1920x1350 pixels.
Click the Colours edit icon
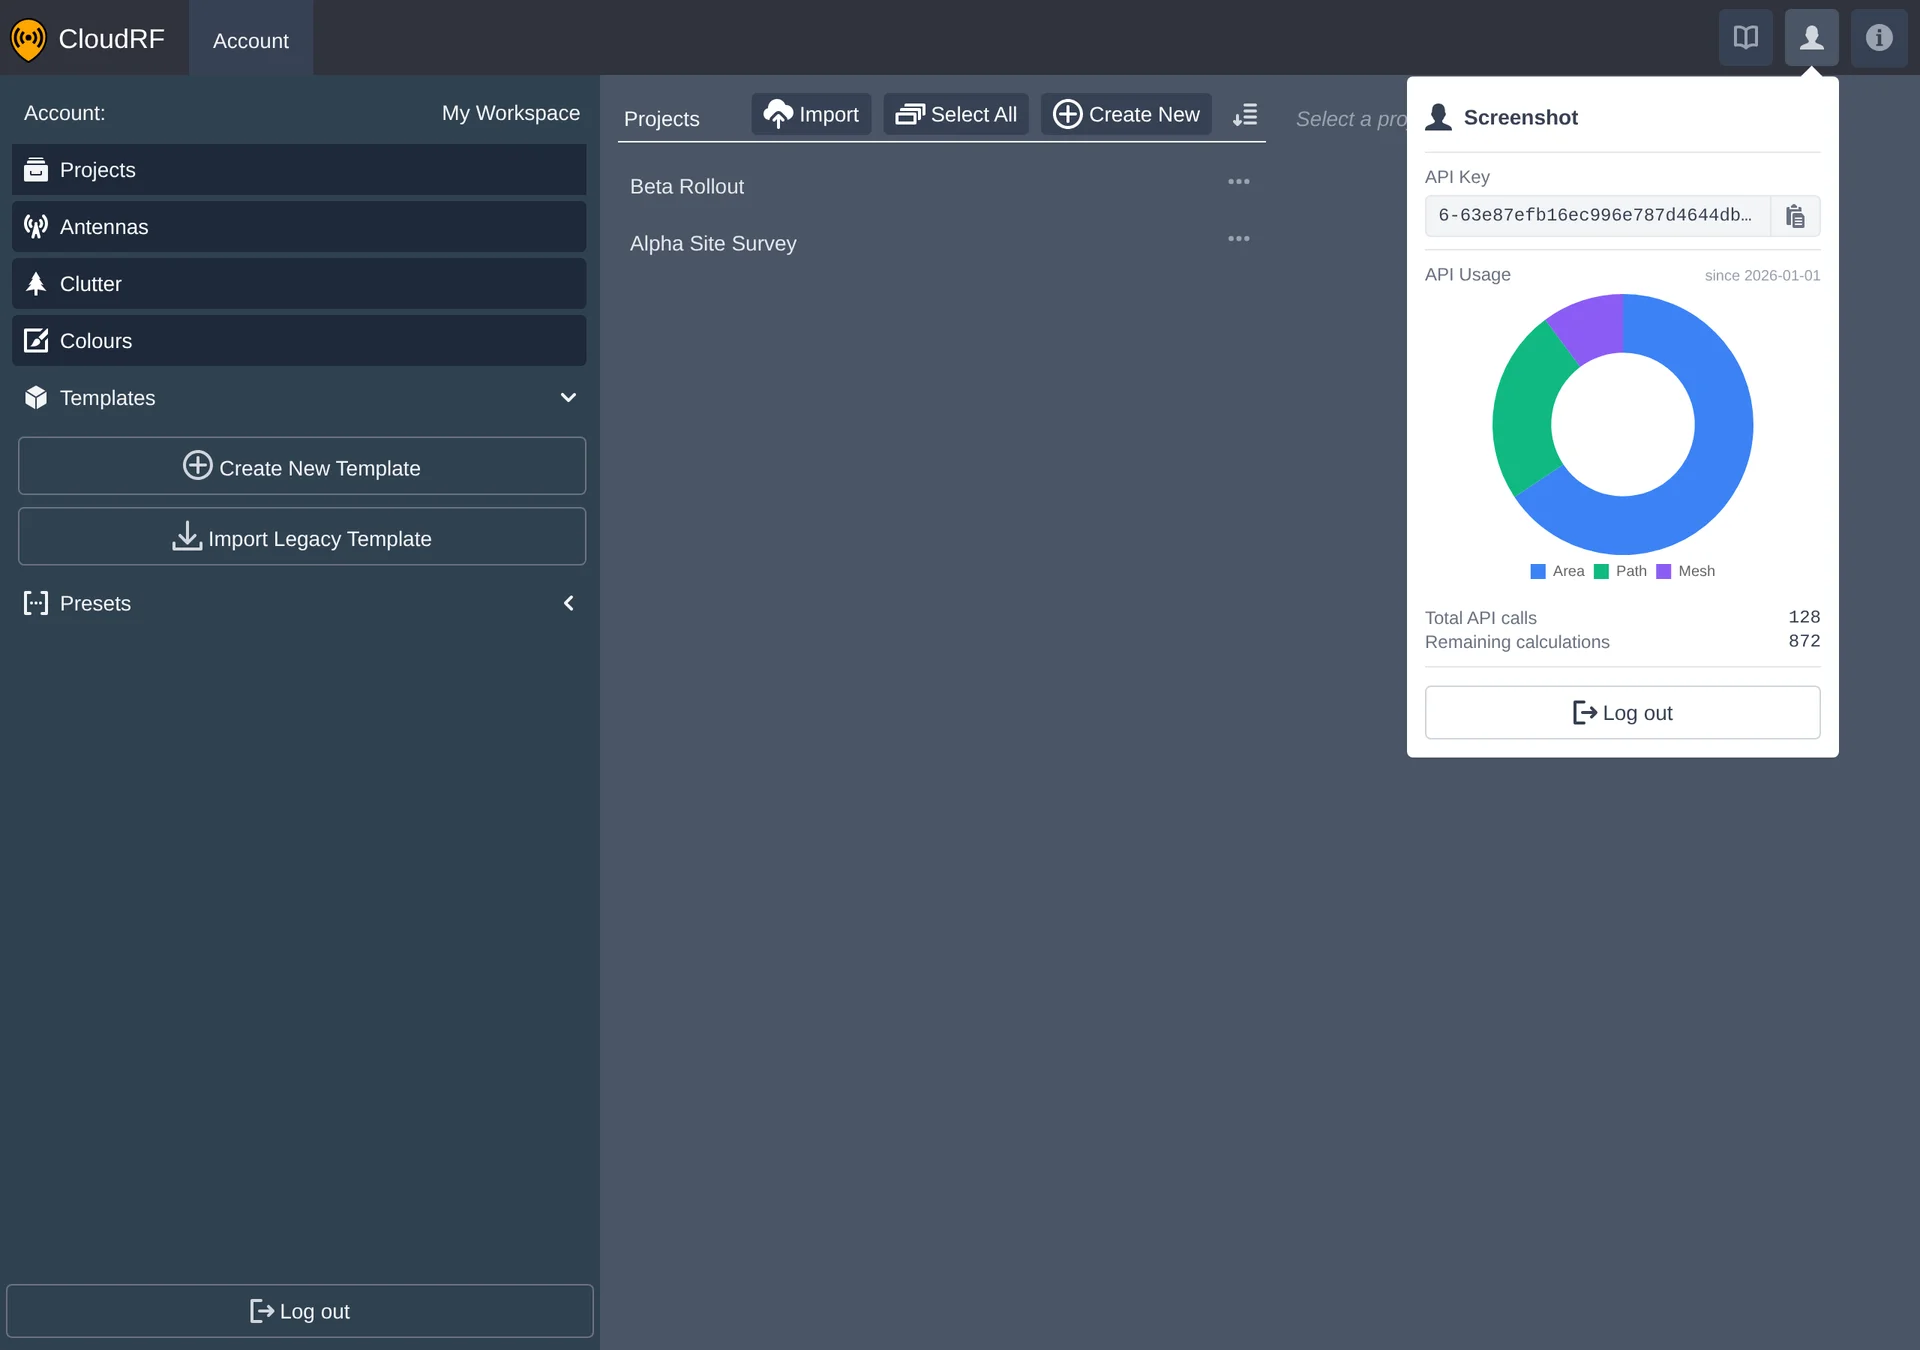coord(36,340)
